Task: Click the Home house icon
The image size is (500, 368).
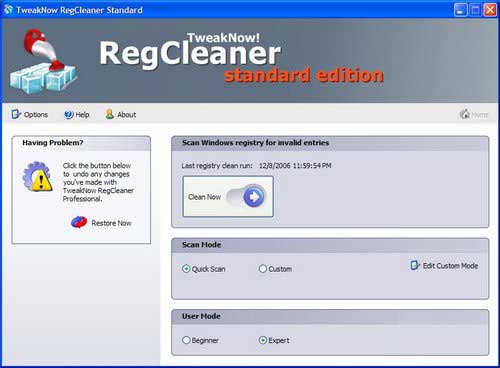Action: coord(465,114)
